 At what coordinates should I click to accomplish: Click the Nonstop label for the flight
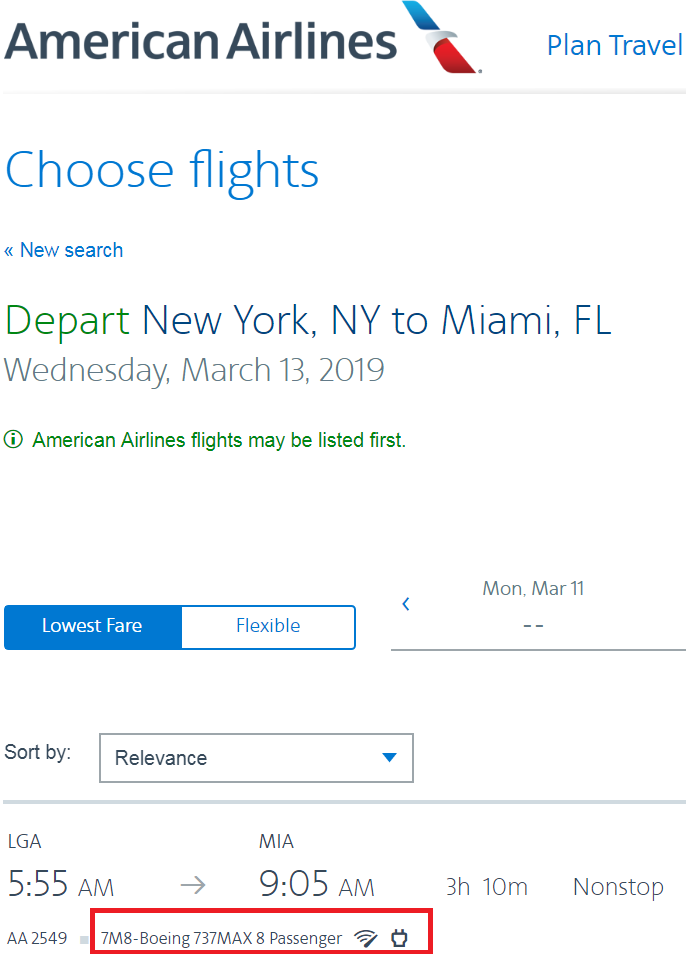(x=618, y=887)
